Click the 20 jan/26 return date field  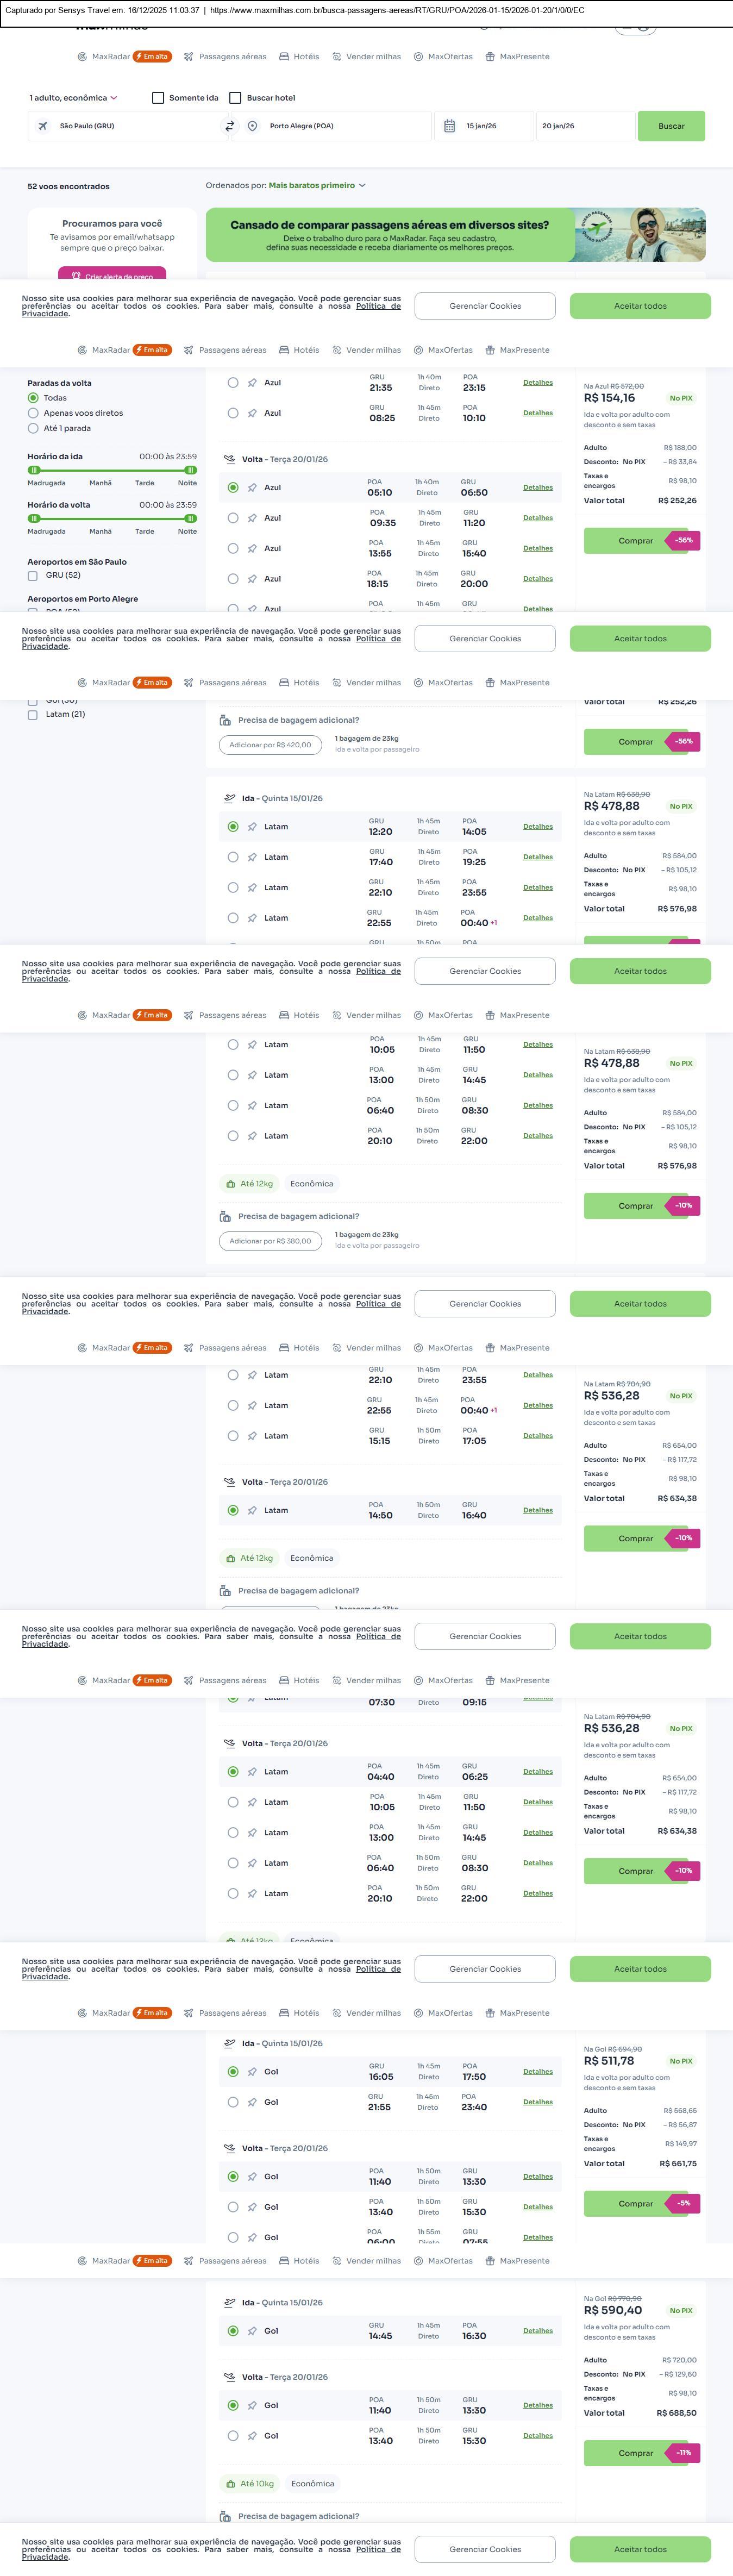[584, 126]
